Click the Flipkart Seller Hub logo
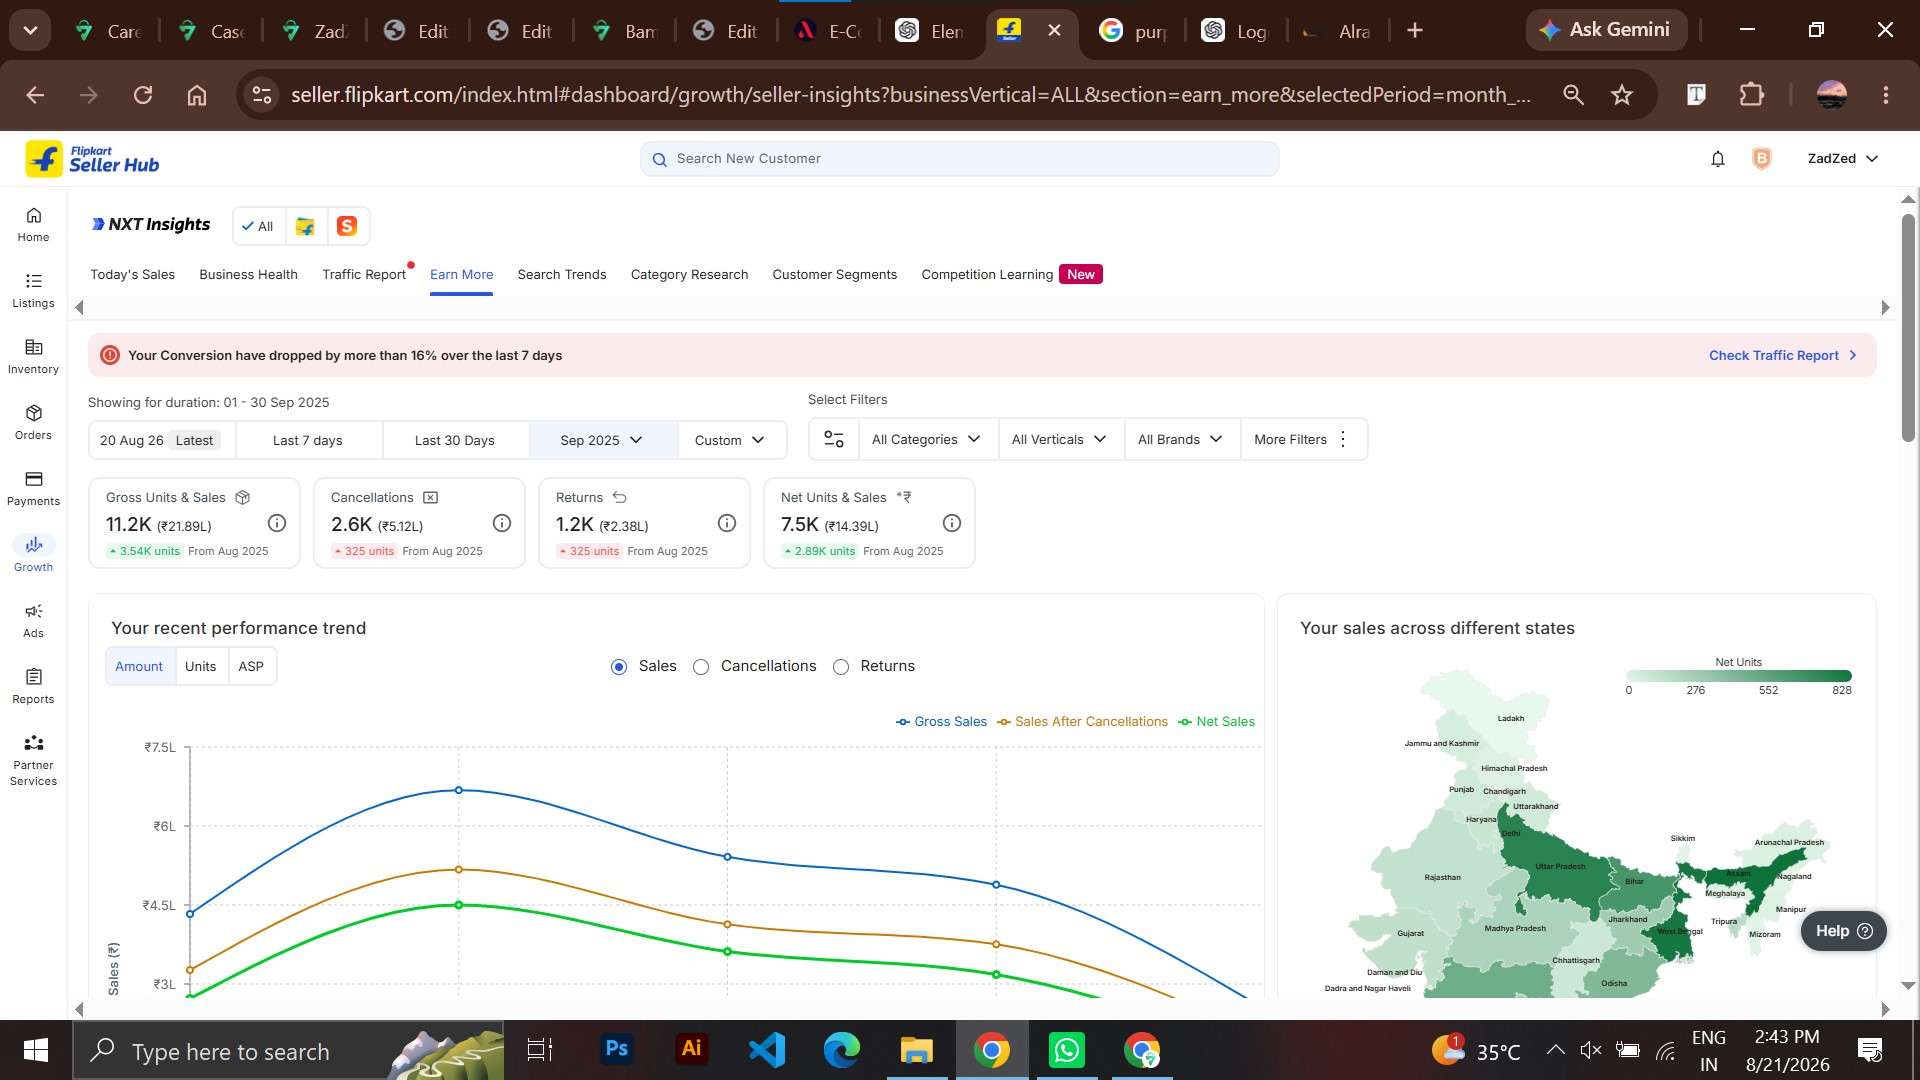Screen dimensions: 1920x1080 pos(92,159)
